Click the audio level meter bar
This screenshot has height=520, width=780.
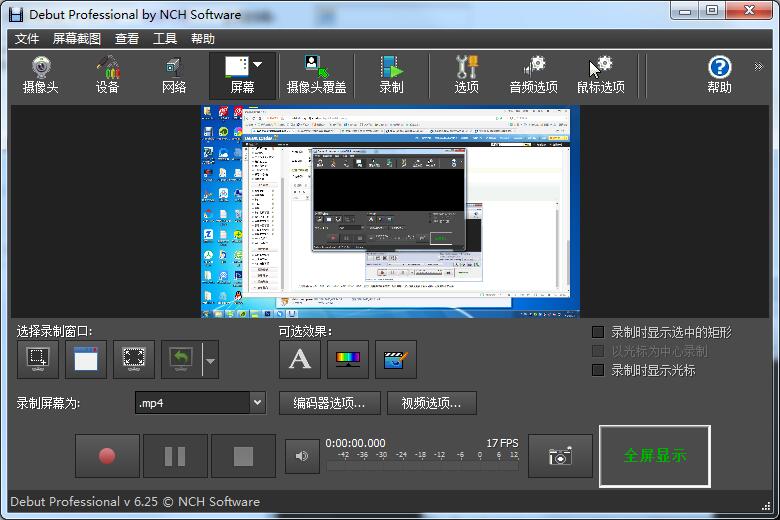pyautogui.click(x=423, y=466)
